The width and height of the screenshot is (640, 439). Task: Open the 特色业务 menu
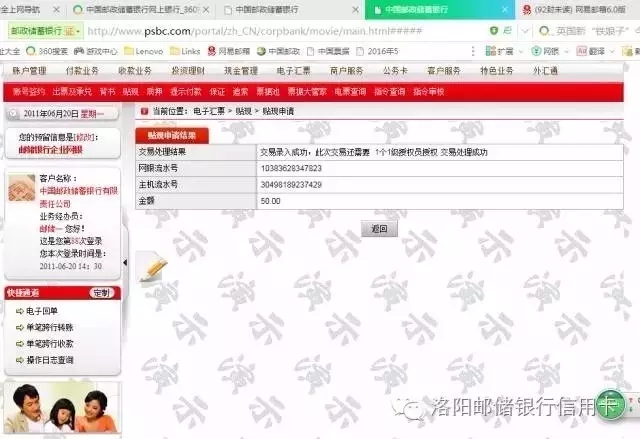[x=497, y=71]
